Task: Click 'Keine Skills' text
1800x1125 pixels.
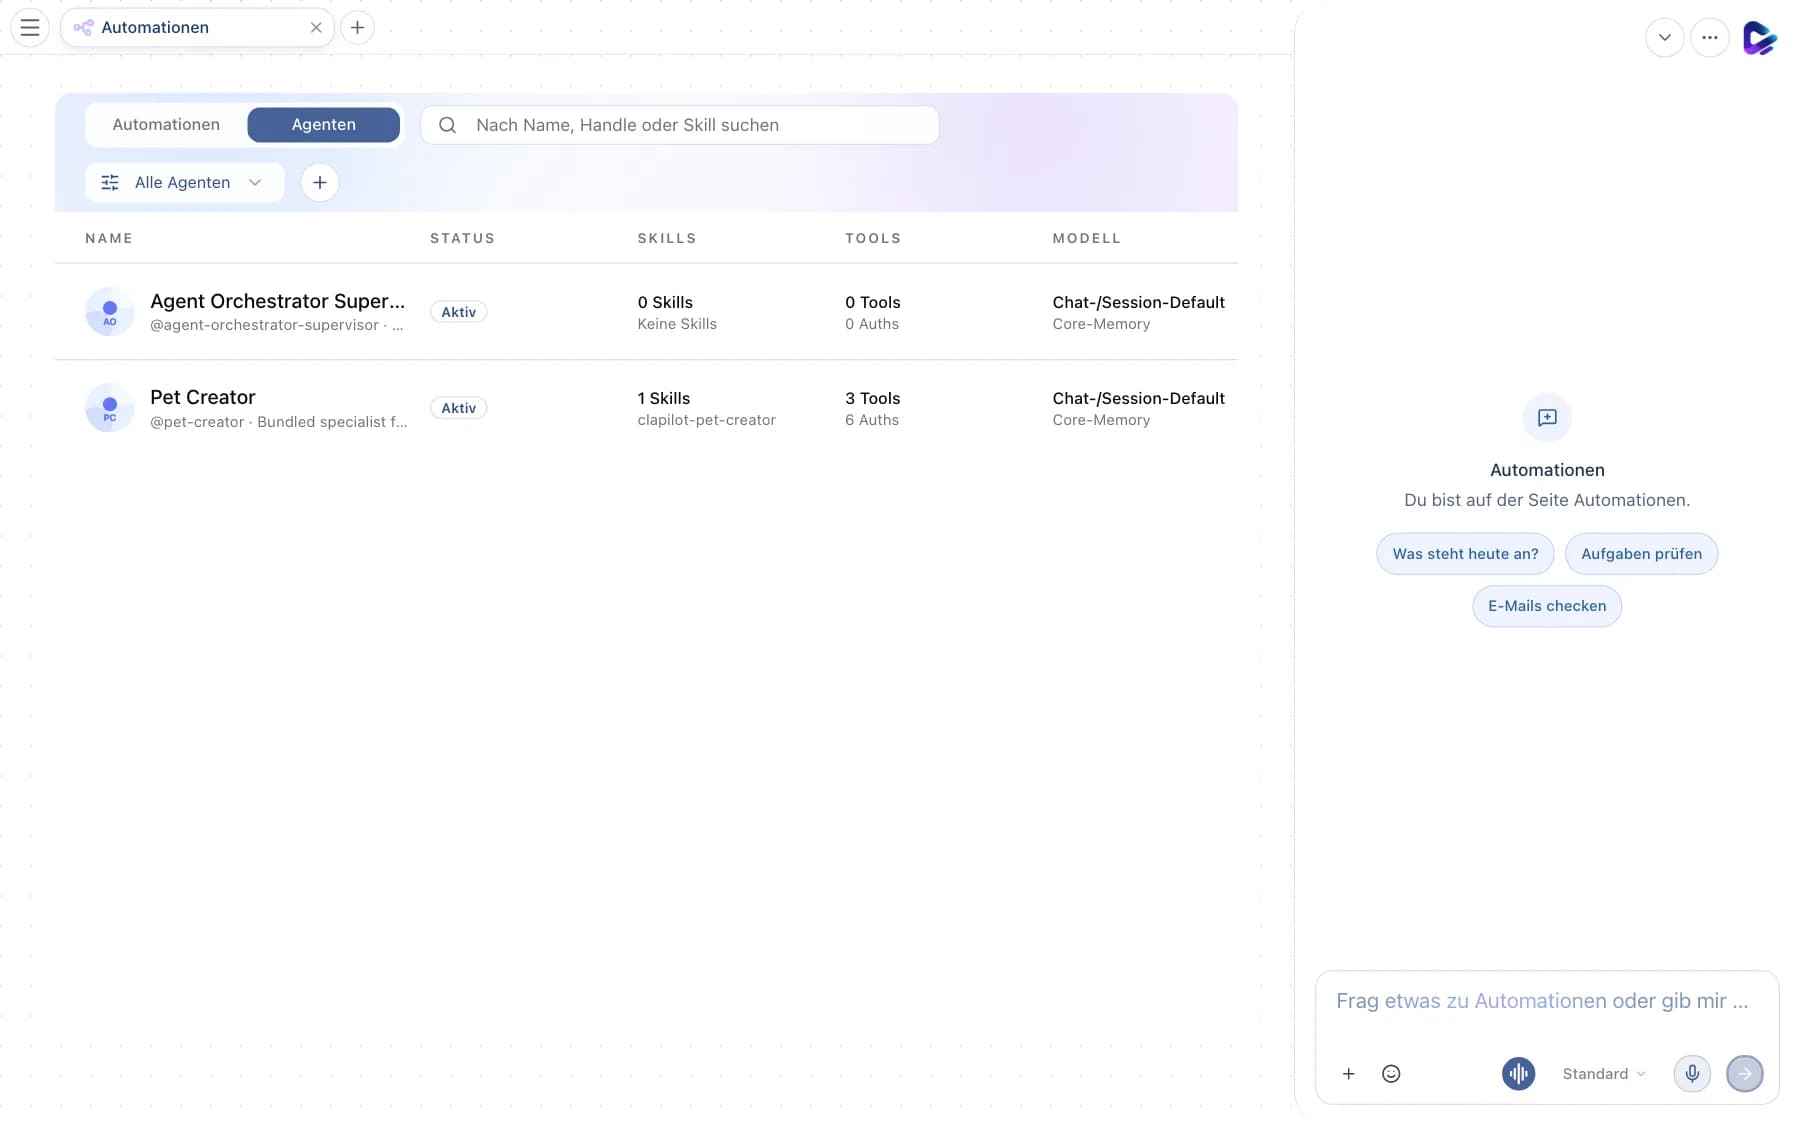Action: 677,324
